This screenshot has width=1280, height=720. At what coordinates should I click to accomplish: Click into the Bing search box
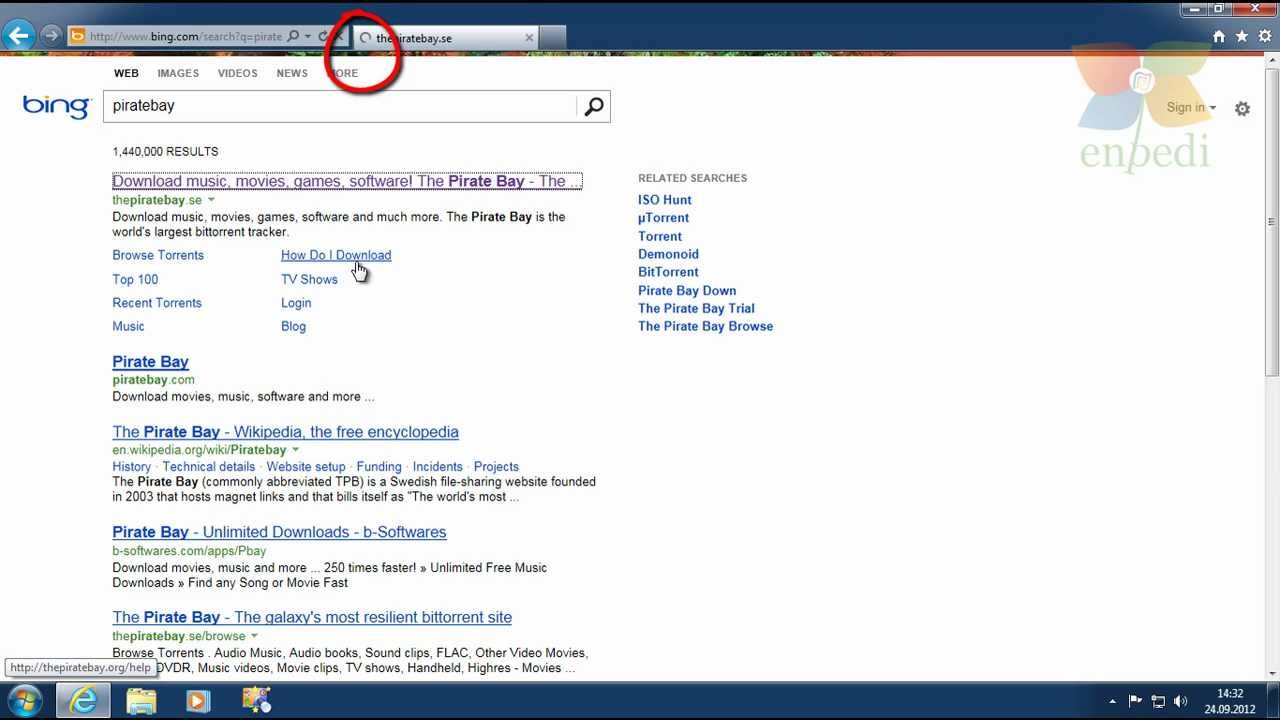[340, 106]
